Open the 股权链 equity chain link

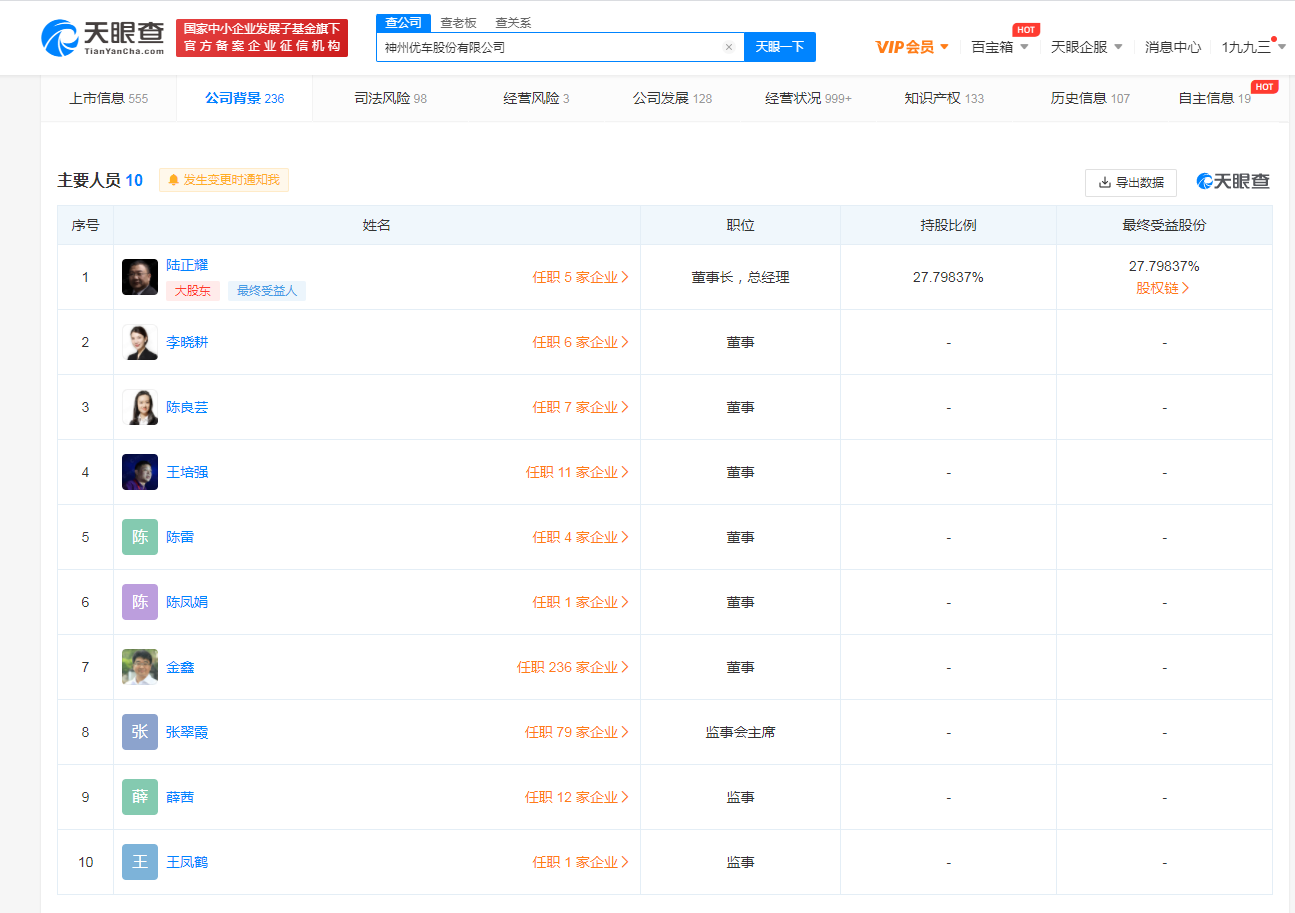tap(1163, 288)
